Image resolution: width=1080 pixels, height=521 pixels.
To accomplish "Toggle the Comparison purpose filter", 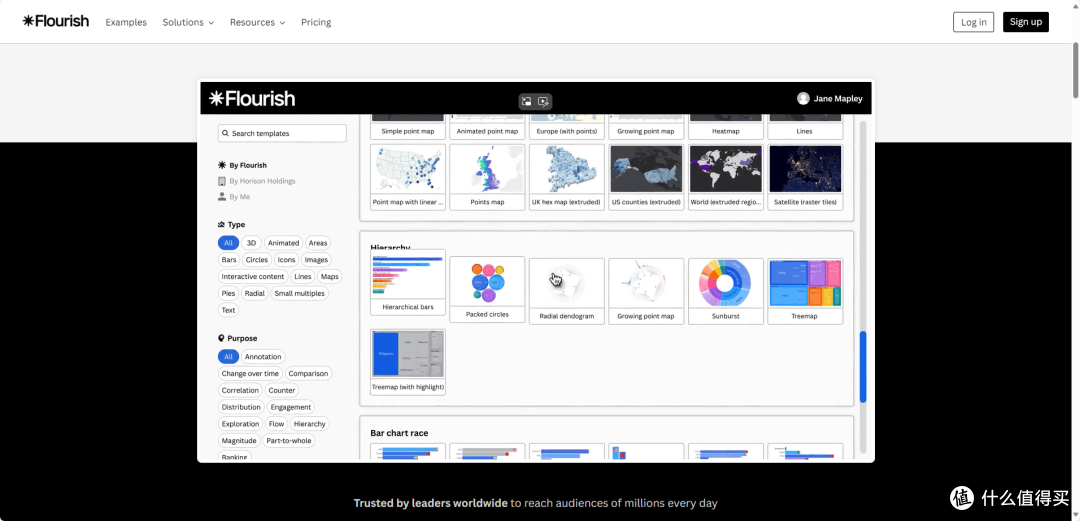I will click(308, 374).
